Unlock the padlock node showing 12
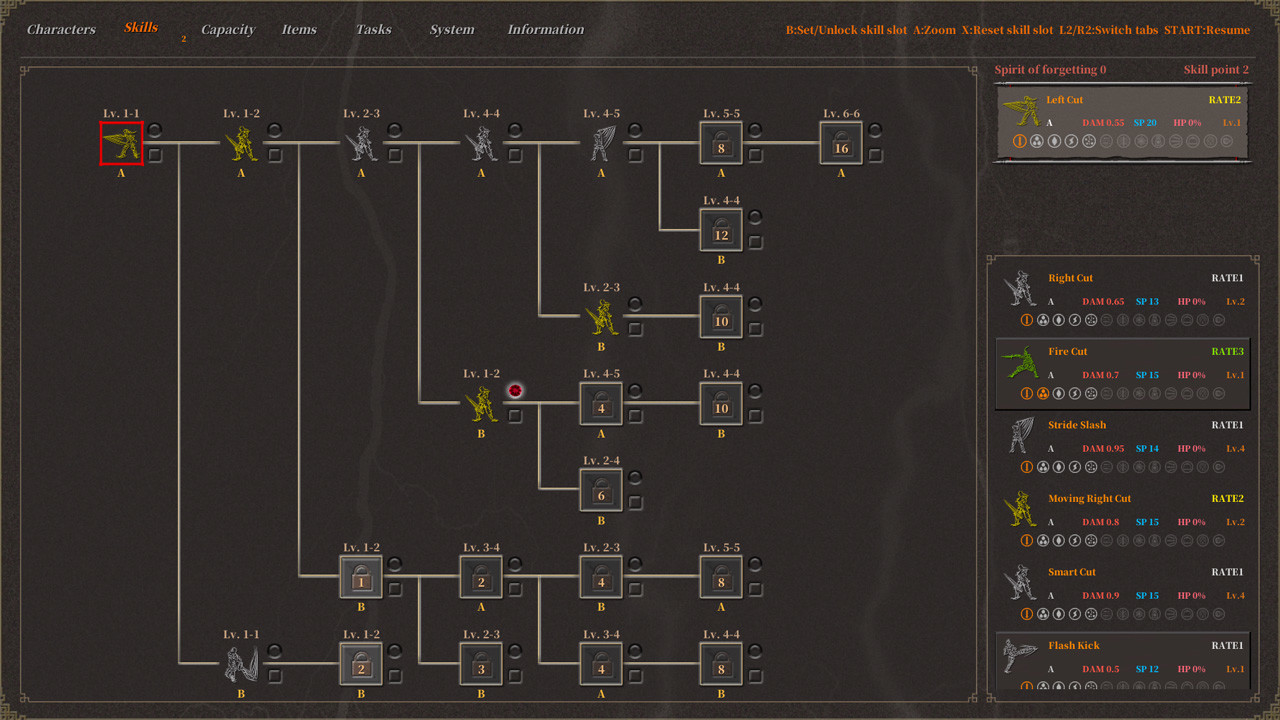The image size is (1280, 720). pos(721,230)
